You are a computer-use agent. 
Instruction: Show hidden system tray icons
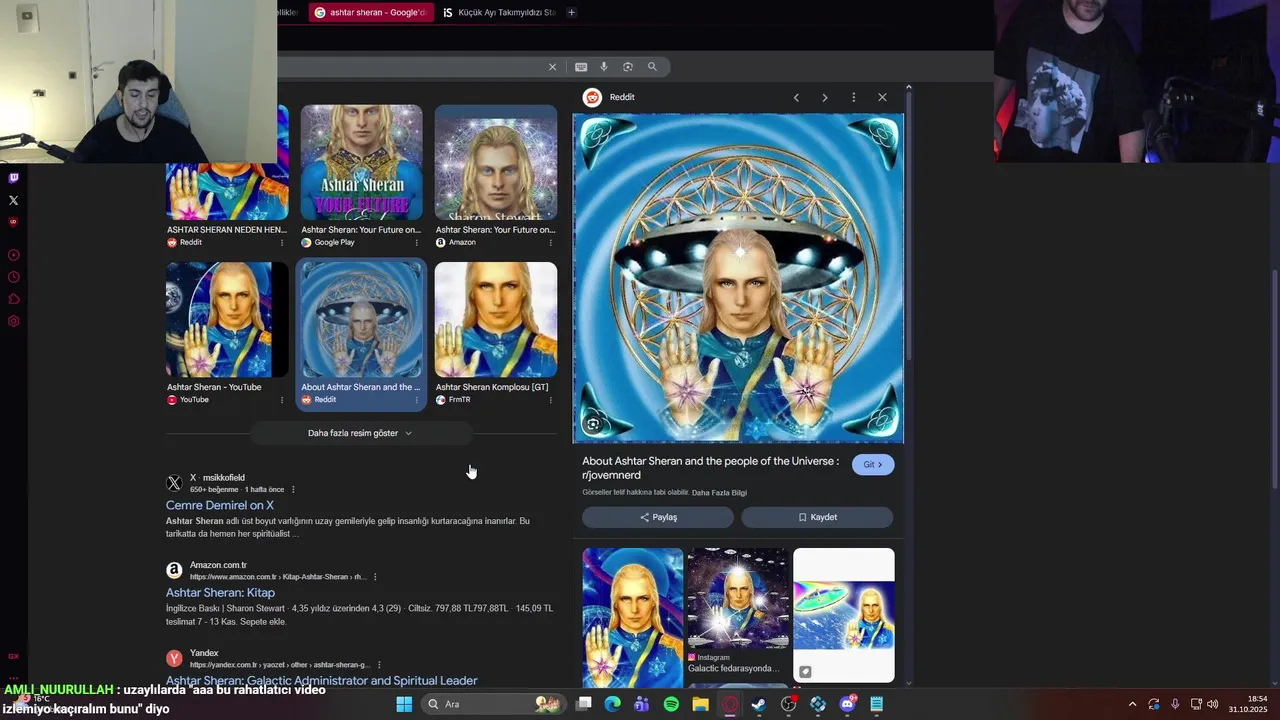click(x=1132, y=704)
